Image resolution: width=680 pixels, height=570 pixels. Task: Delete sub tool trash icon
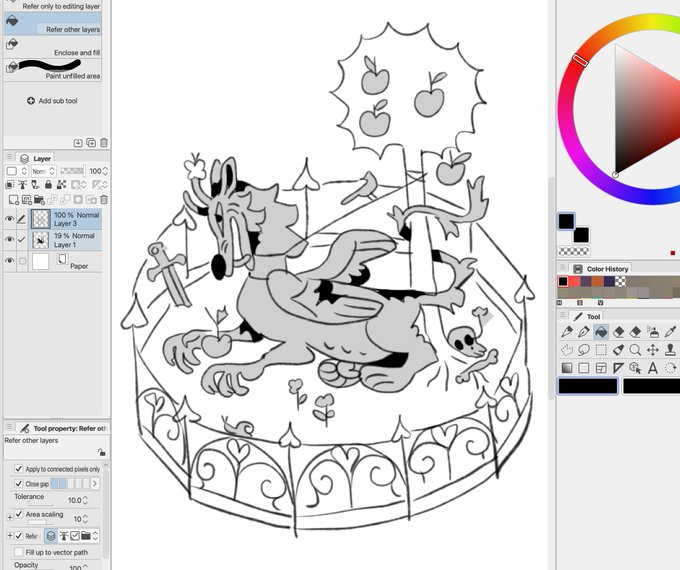(x=104, y=143)
